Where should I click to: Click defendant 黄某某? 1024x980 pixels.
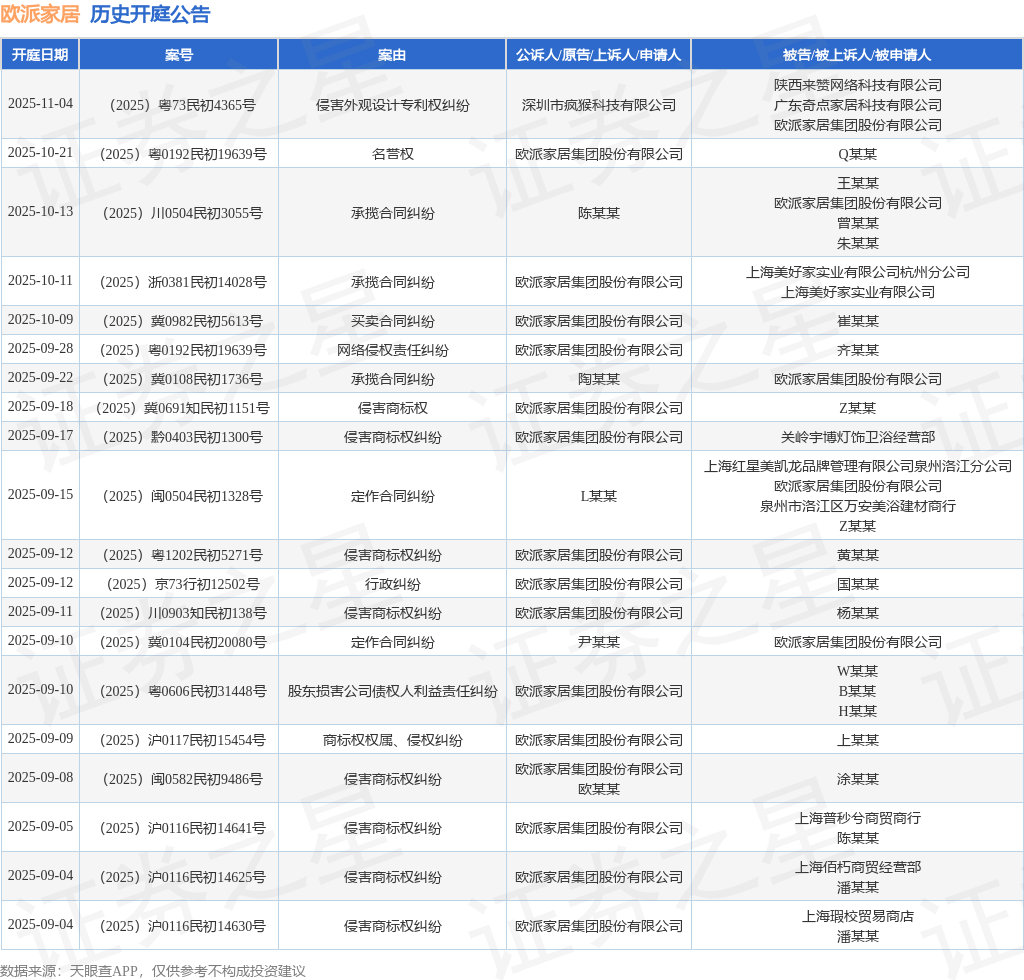pyautogui.click(x=857, y=555)
